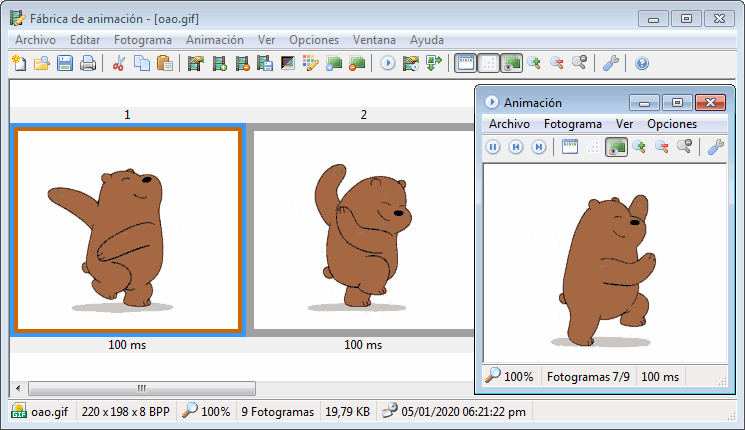Viewport: 745px width, 430px height.
Task: Click the Open folder icon
Action: point(42,63)
